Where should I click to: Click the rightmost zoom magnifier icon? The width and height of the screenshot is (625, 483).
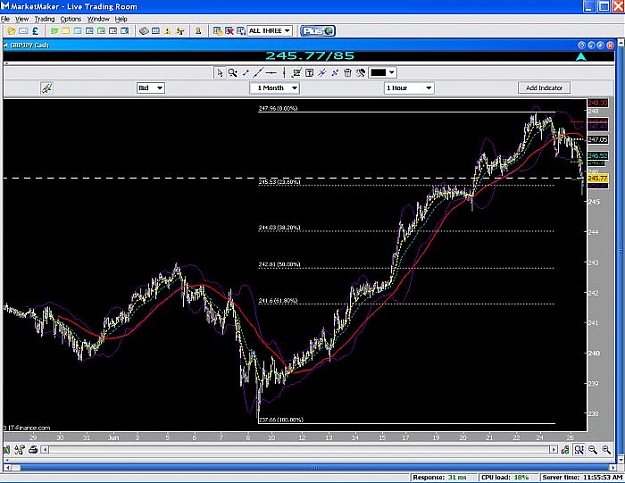pyautogui.click(x=606, y=450)
